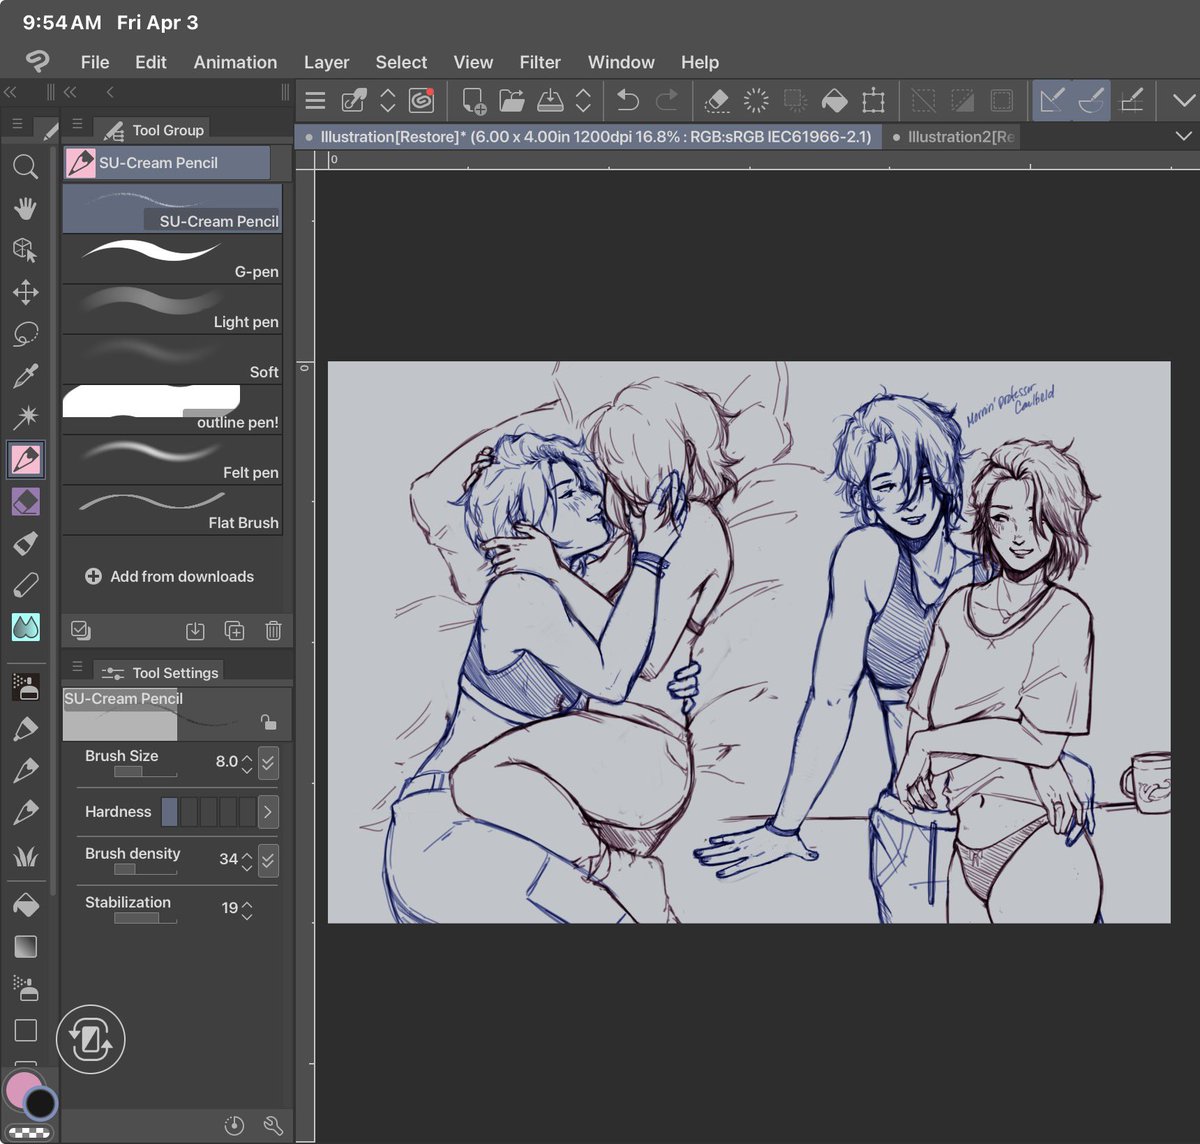
Task: Select the pink main color swatch
Action: coord(21,1090)
